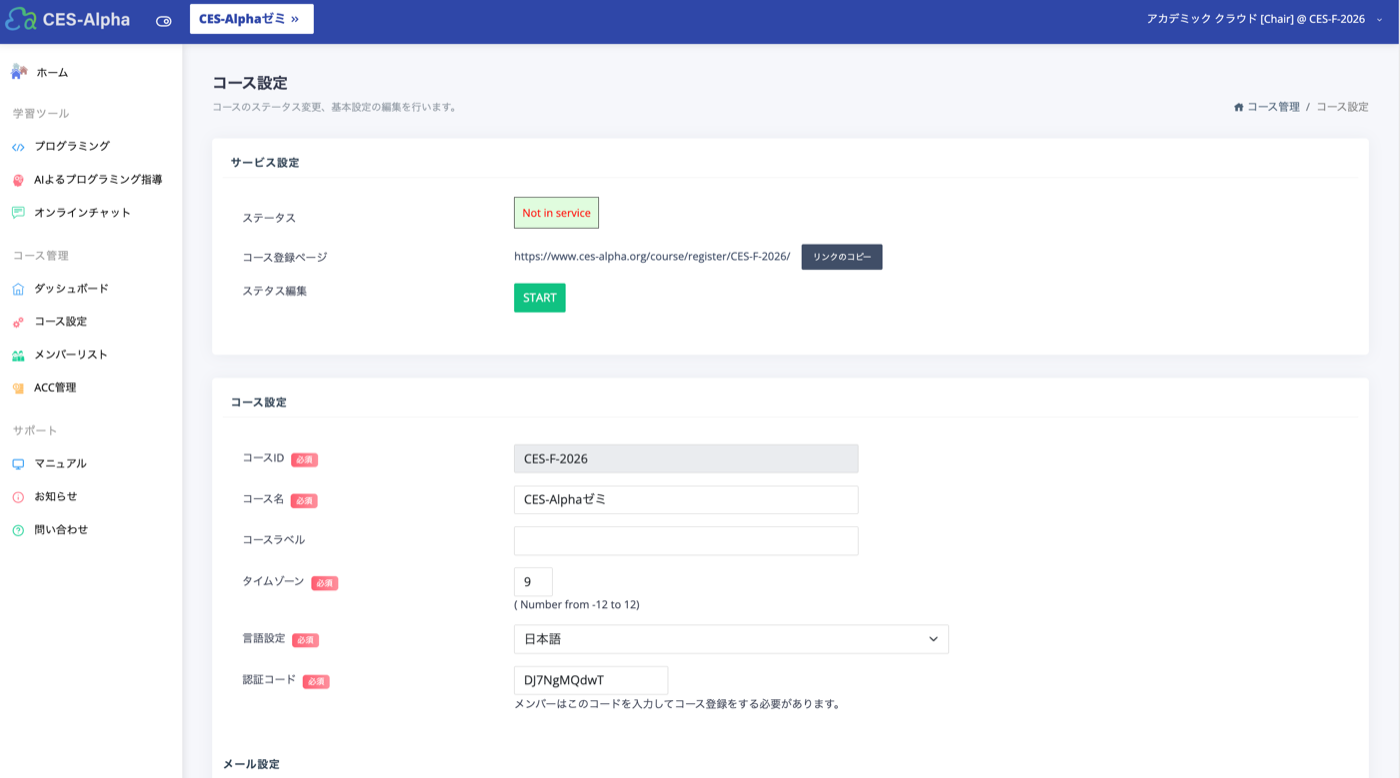Open the 言語設定 日本語 dropdown
1400x778 pixels.
(731, 639)
